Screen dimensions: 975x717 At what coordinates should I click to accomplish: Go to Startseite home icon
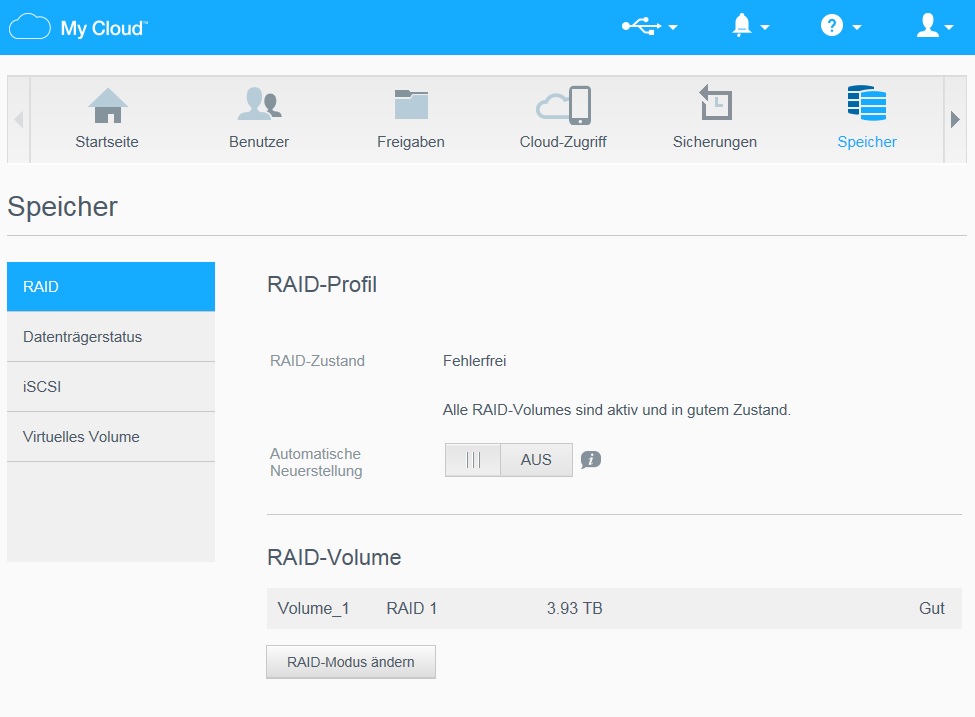(x=108, y=105)
